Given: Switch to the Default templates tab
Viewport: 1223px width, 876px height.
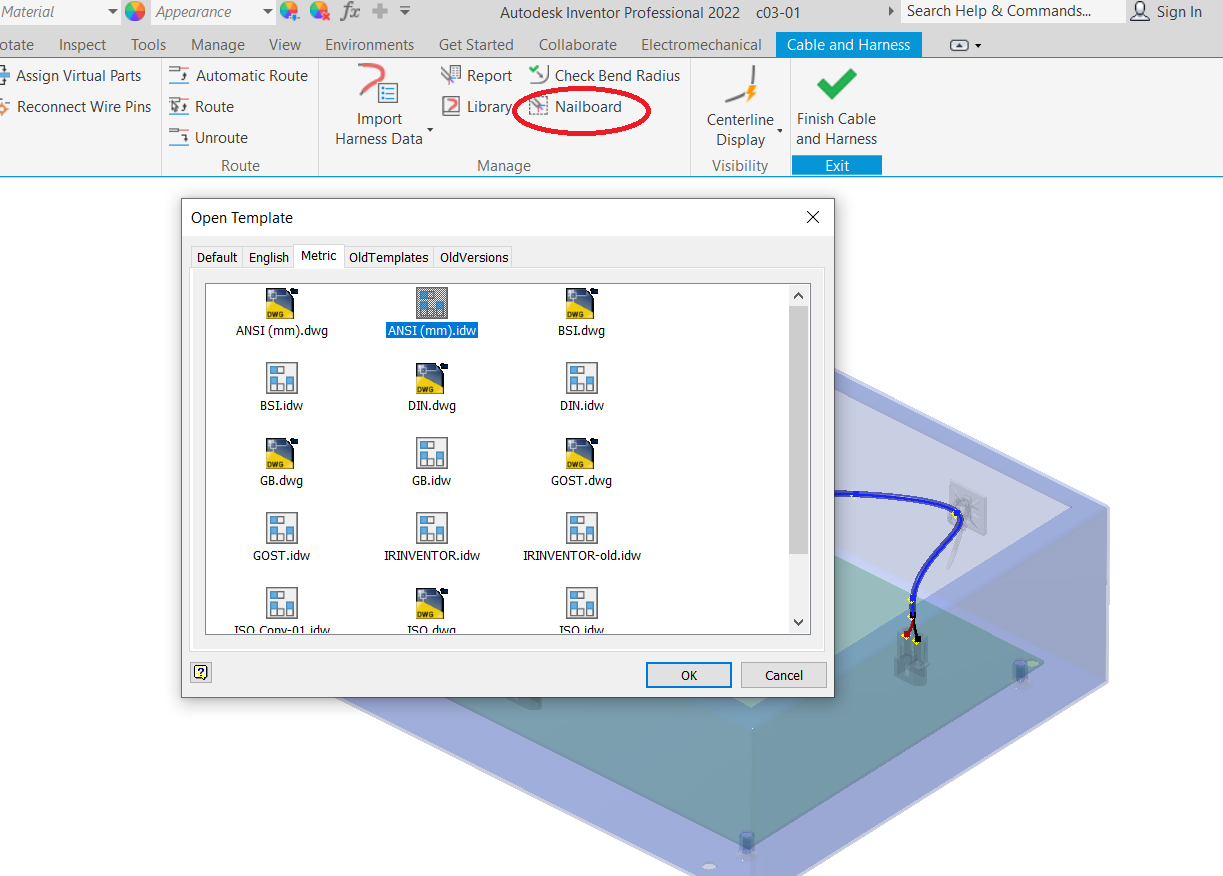Looking at the screenshot, I should 217,257.
